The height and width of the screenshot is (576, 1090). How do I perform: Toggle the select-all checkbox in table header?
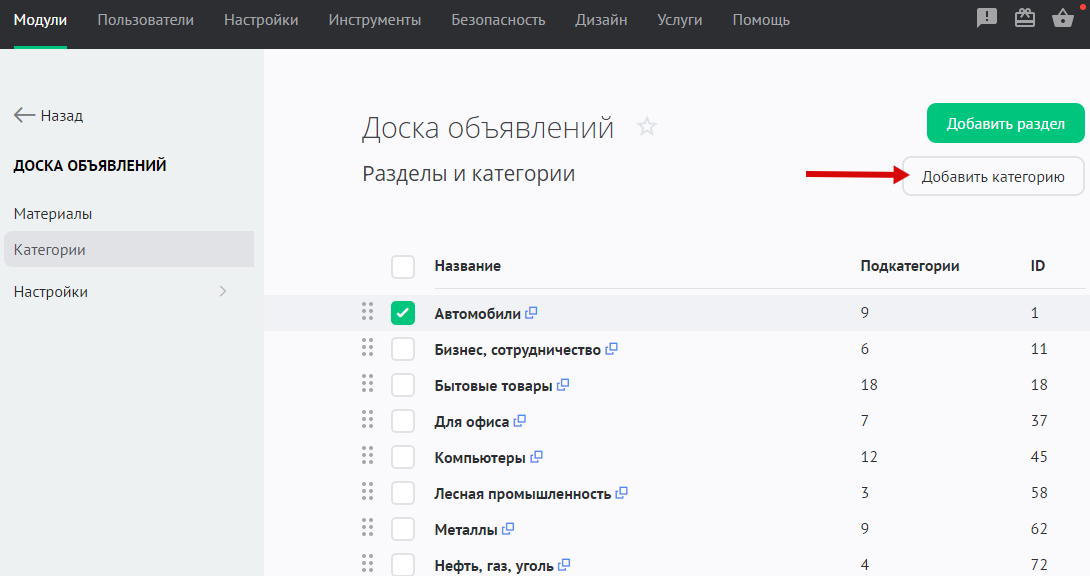tap(403, 266)
